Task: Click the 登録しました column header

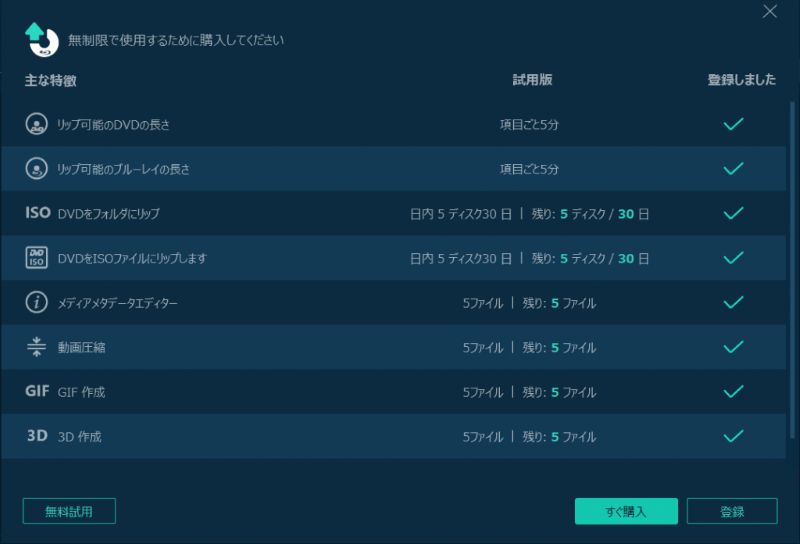Action: pos(741,81)
